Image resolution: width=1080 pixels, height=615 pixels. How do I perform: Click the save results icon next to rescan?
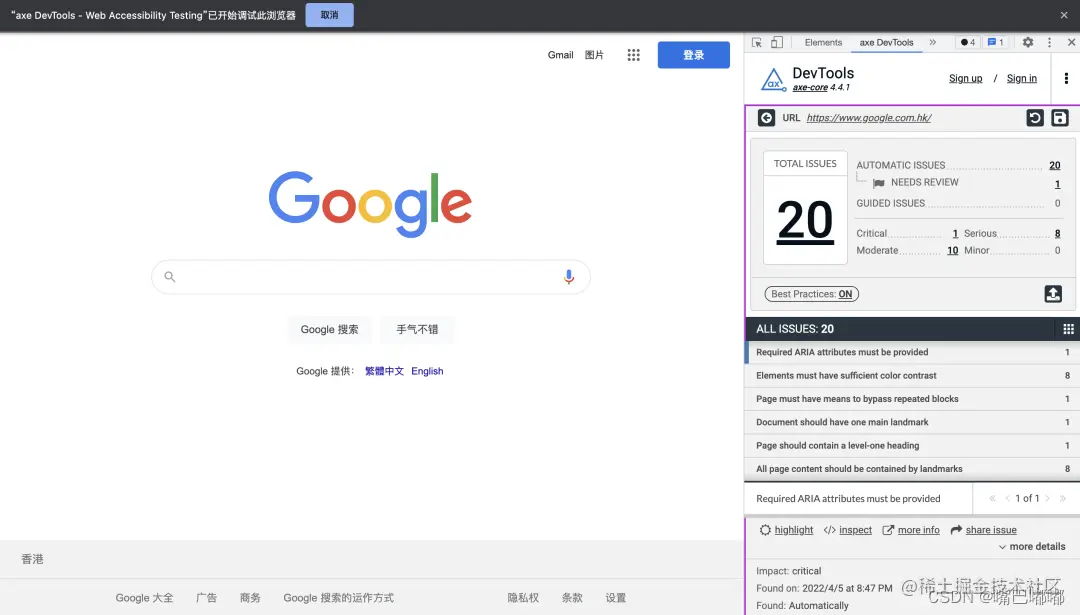click(1059, 117)
